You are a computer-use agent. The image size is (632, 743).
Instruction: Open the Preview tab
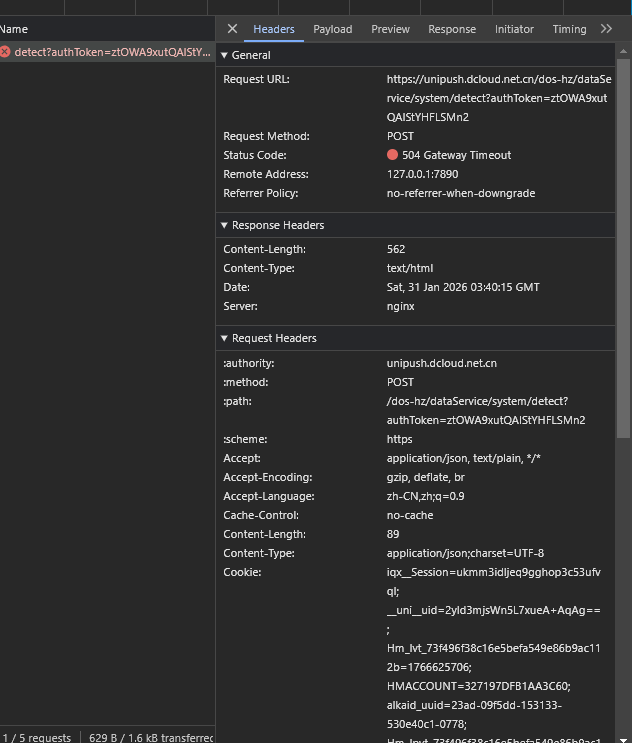pyautogui.click(x=390, y=29)
